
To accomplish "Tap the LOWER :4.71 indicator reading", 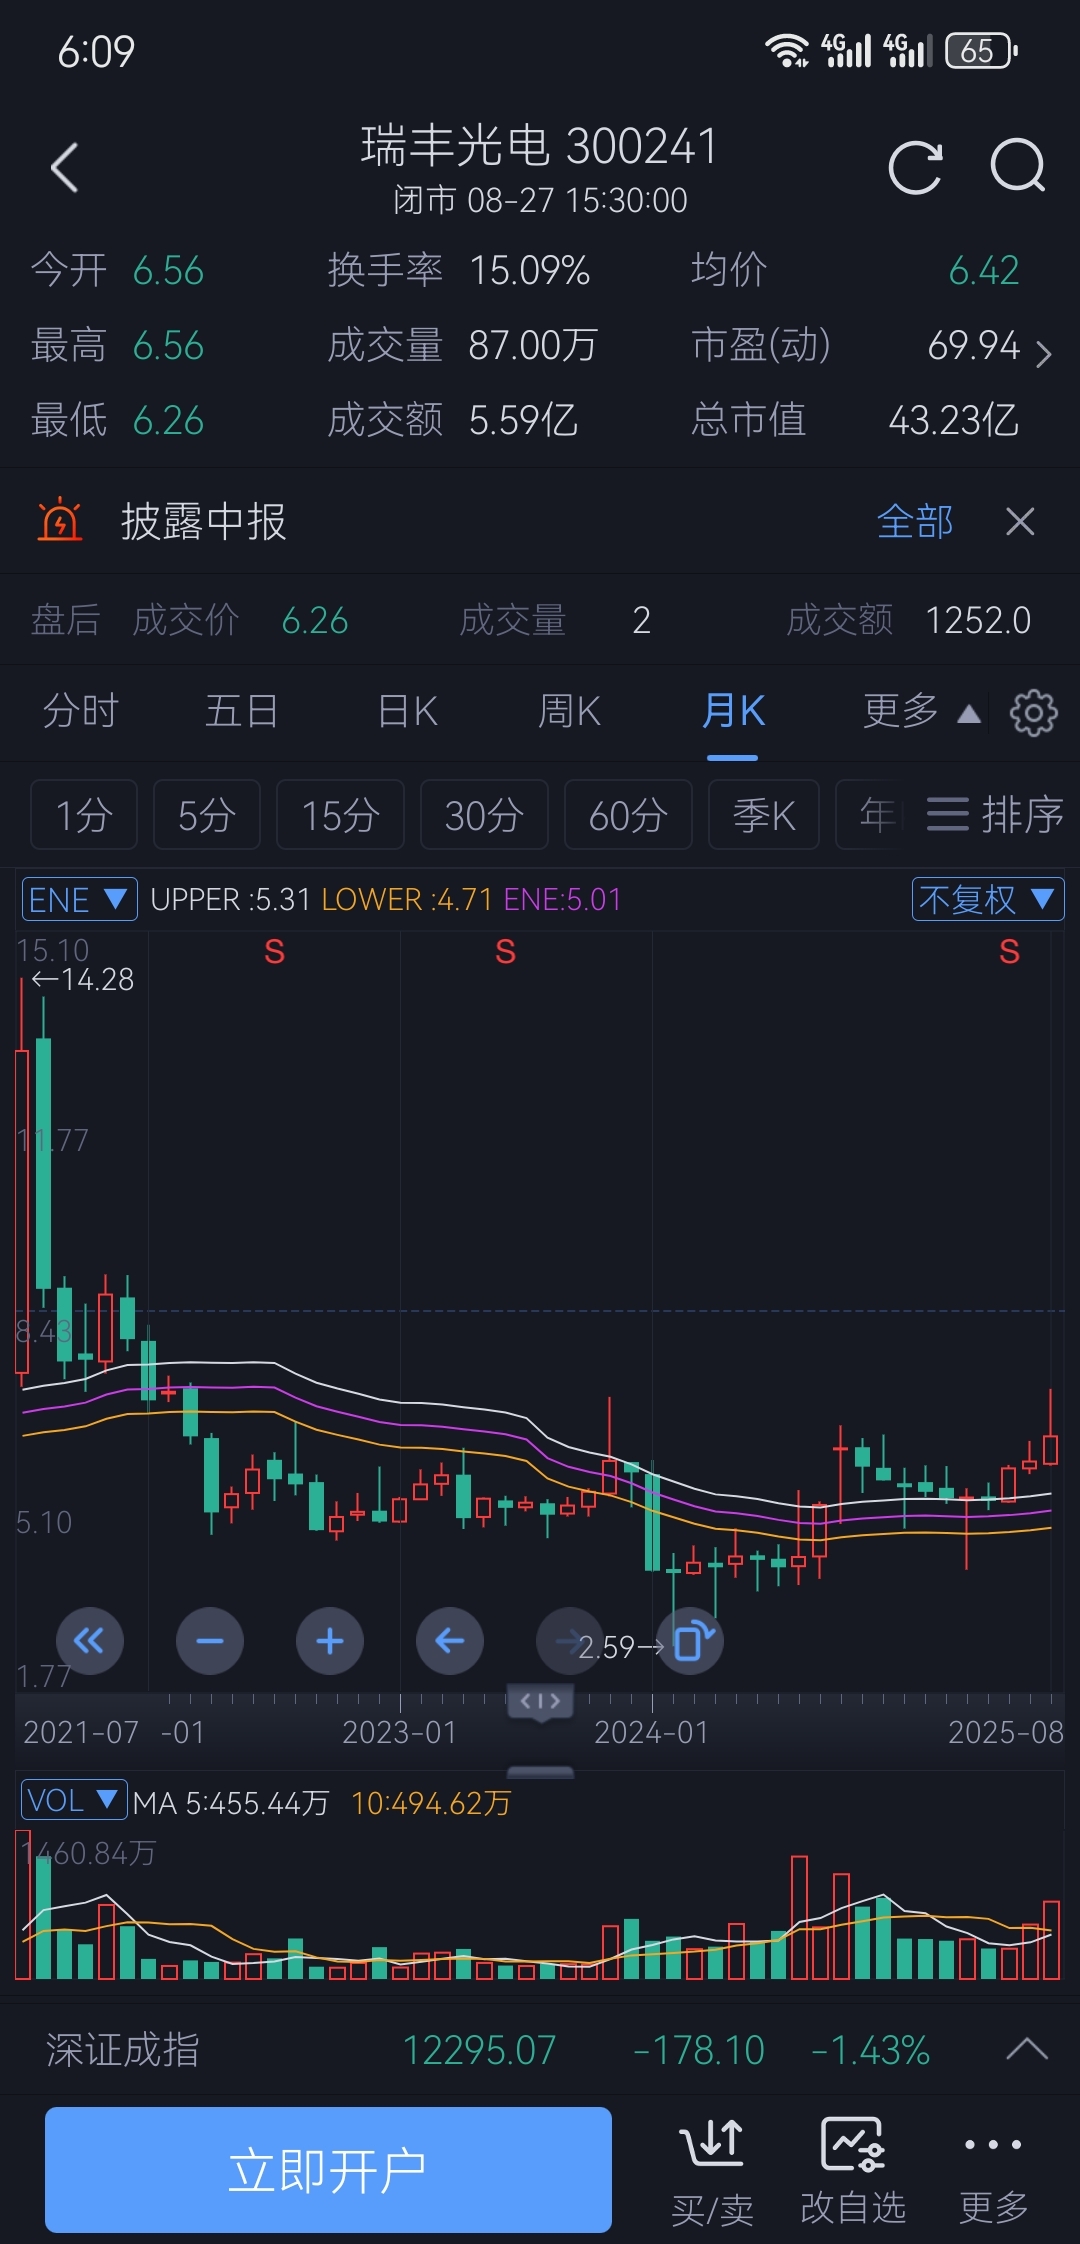I will click(x=407, y=899).
